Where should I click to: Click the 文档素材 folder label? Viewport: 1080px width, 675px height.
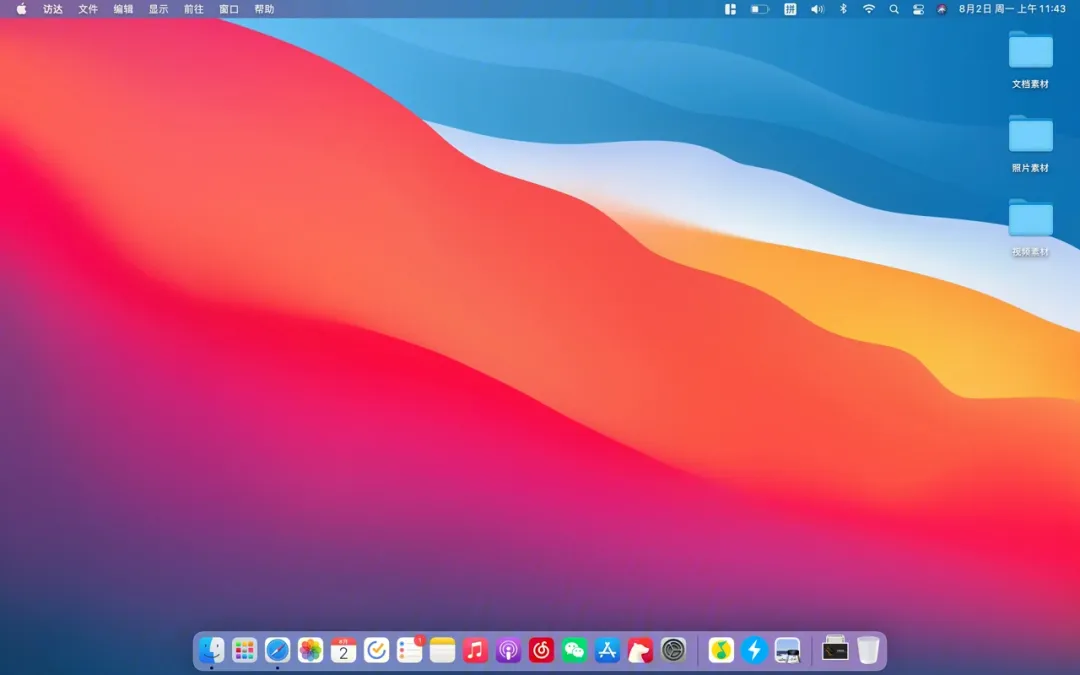[x=1030, y=84]
